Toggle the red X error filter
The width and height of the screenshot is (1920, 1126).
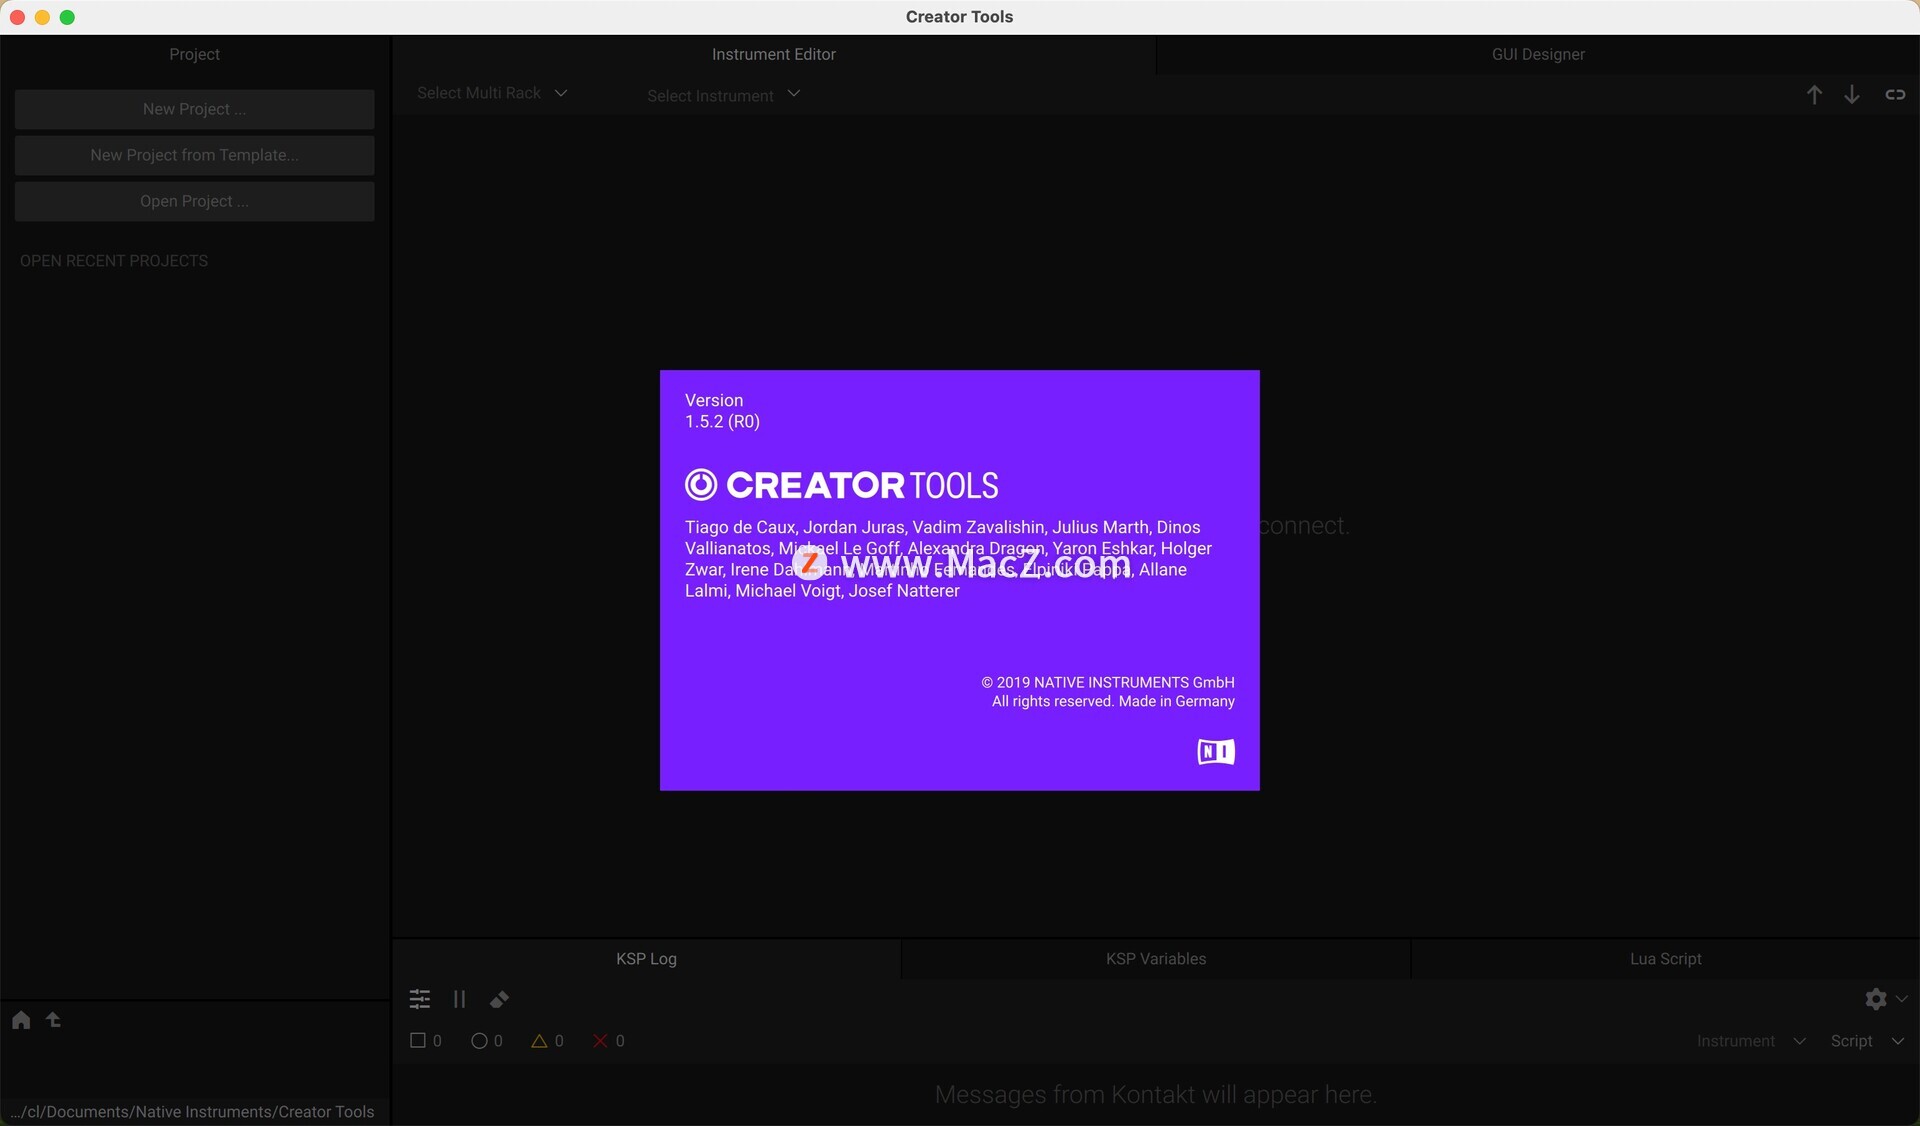(609, 1041)
